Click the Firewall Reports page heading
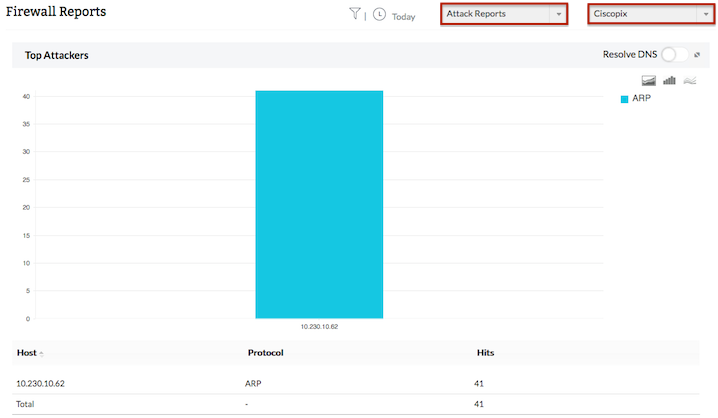Viewport: 718px width, 418px height. point(56,11)
